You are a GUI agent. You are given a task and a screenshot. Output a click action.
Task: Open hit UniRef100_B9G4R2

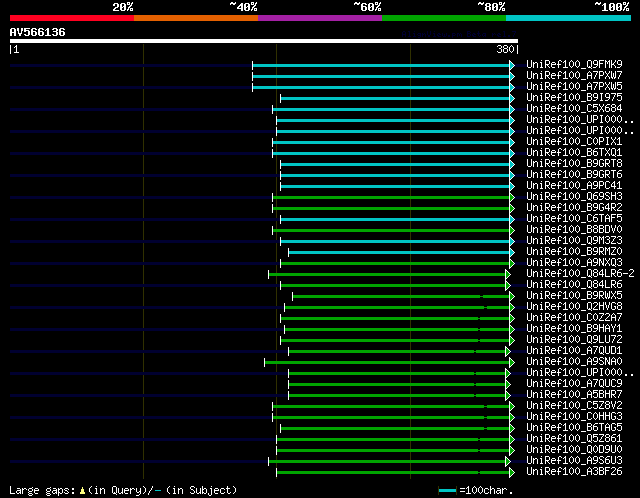point(574,208)
